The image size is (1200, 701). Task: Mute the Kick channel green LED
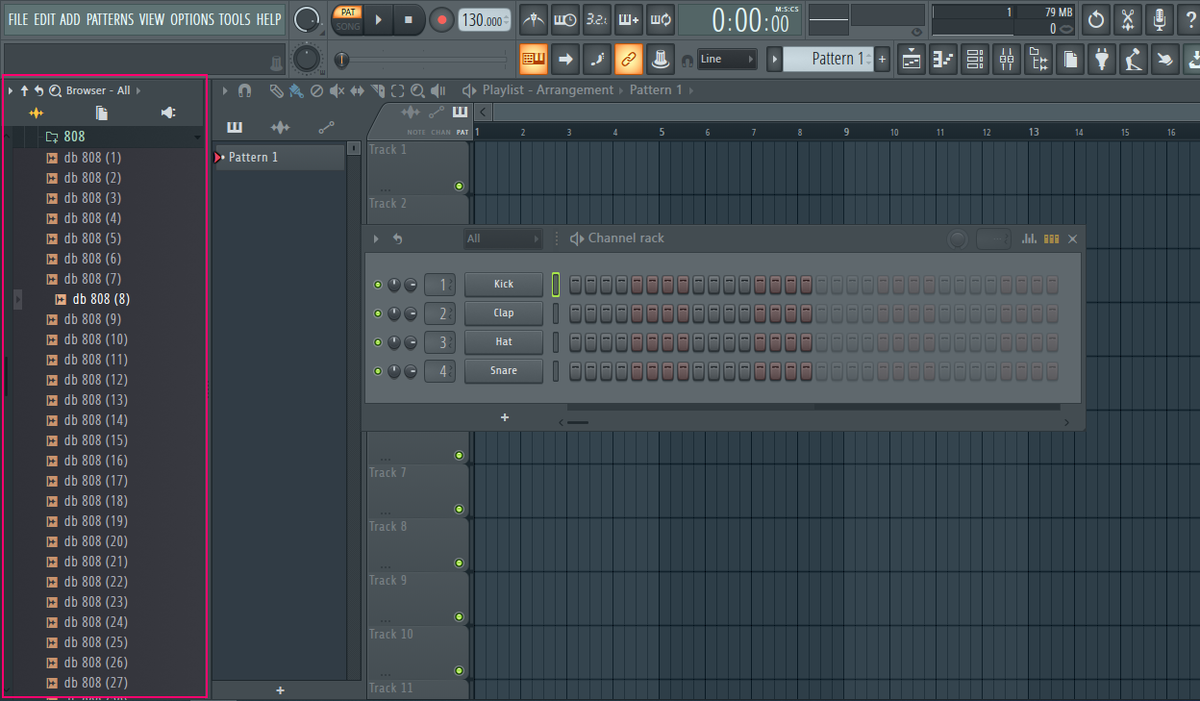(x=378, y=285)
